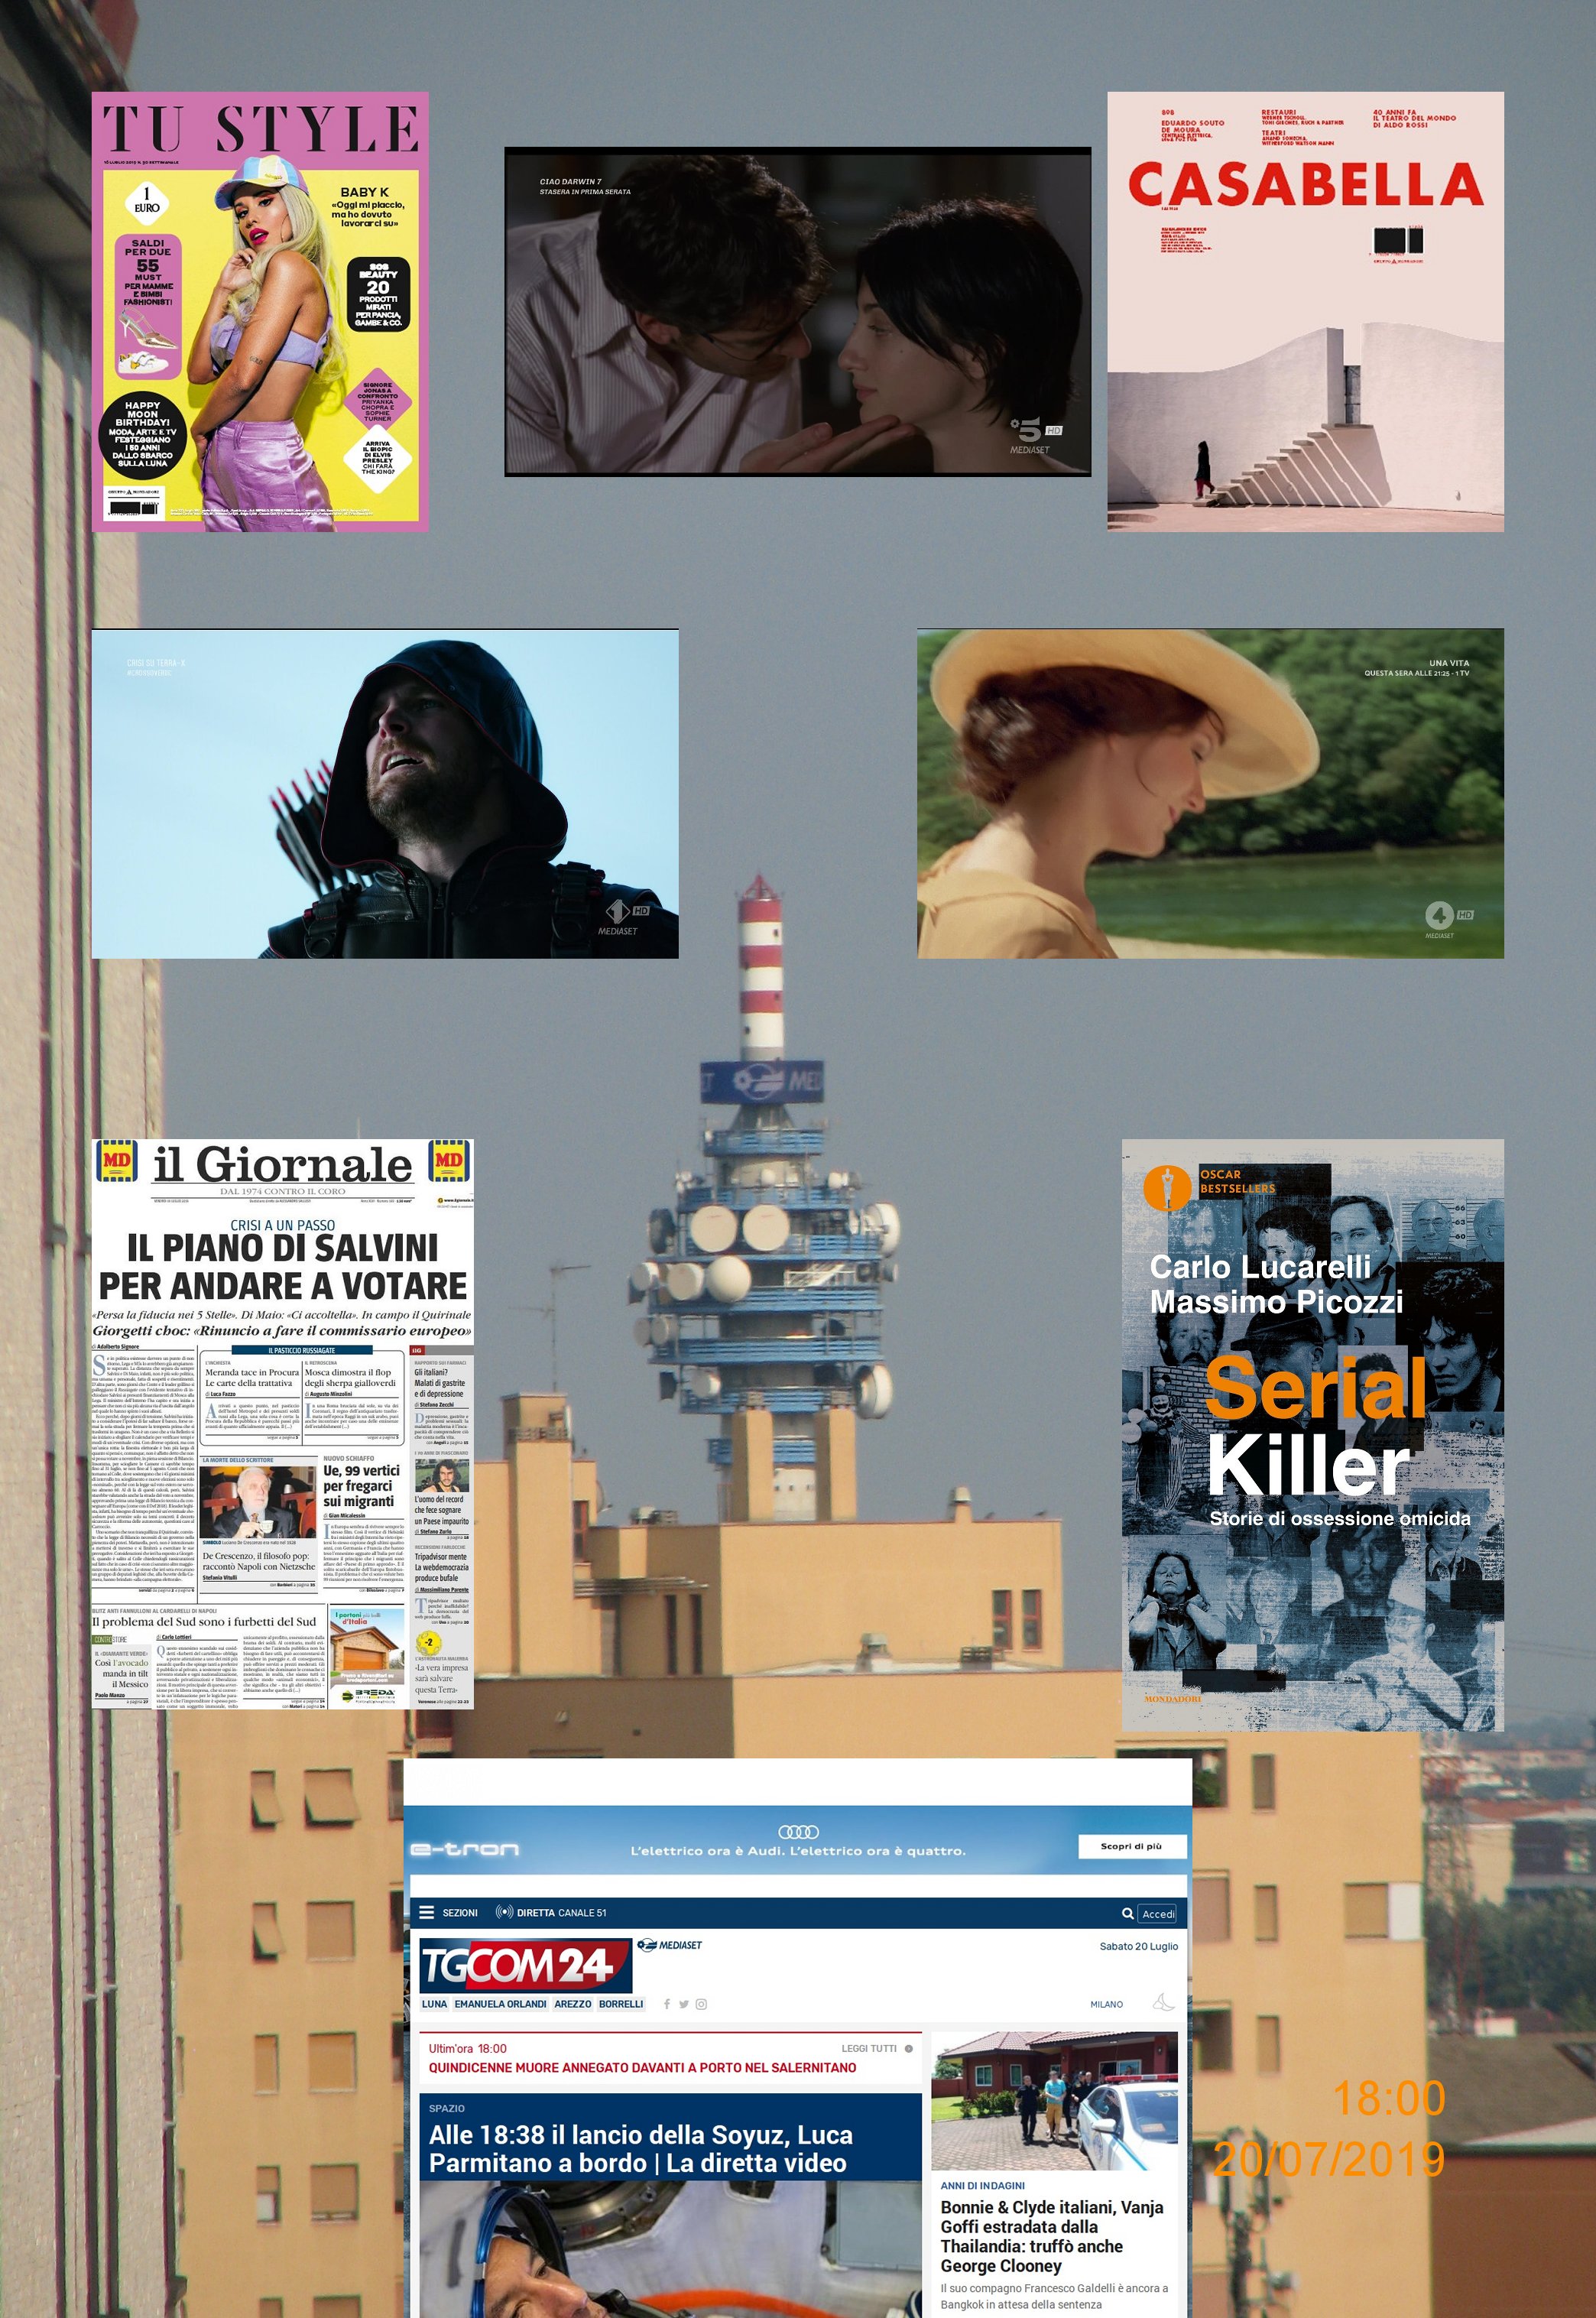Click the Milano moon weather icon

1163,2002
